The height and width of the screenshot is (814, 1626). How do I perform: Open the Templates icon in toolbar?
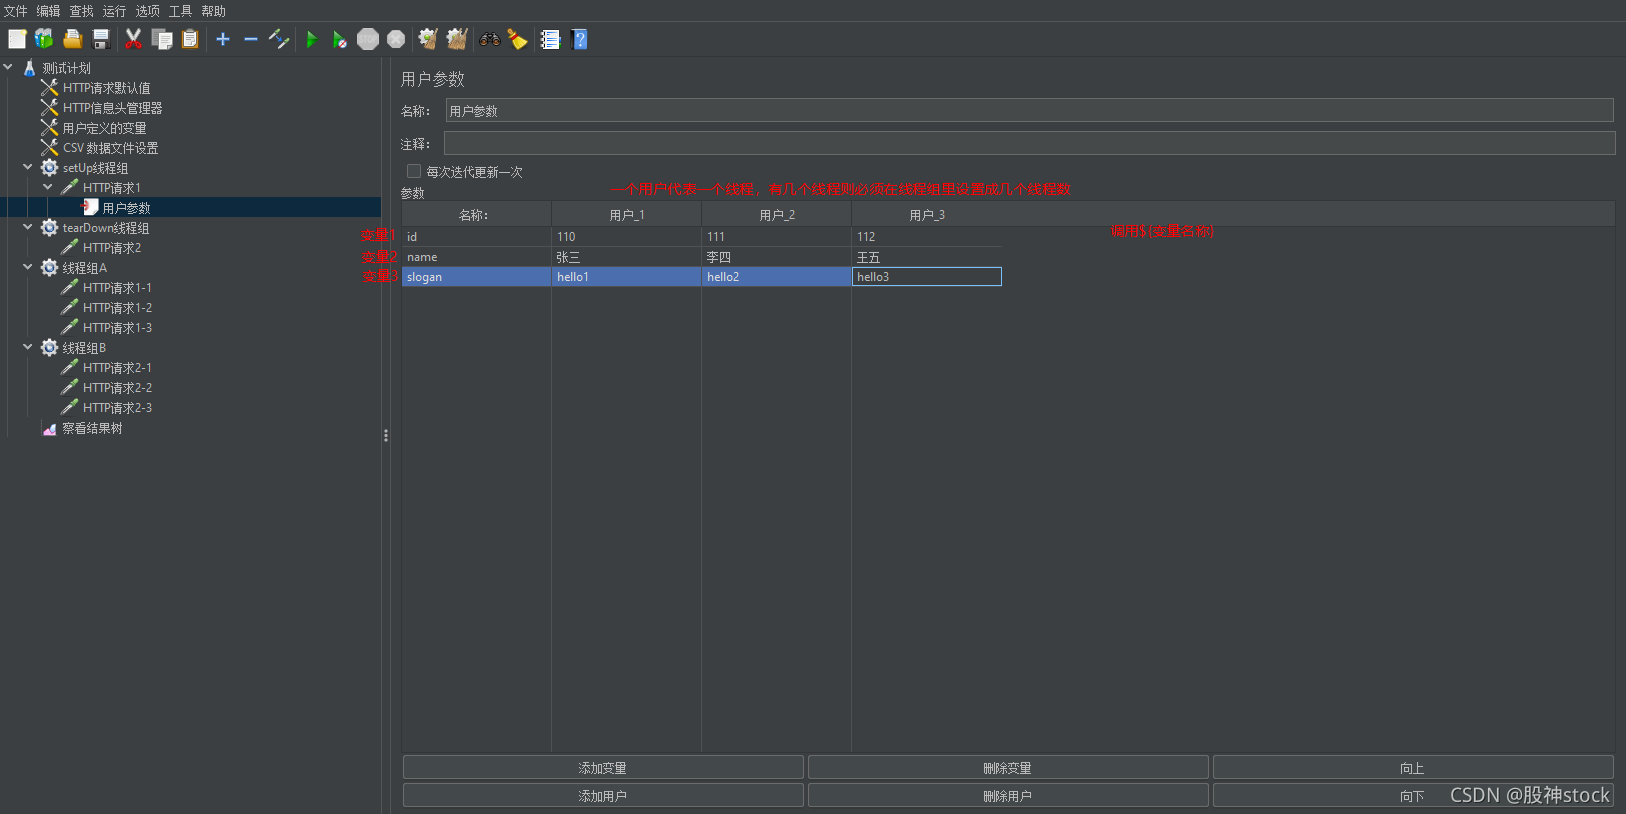coord(44,39)
